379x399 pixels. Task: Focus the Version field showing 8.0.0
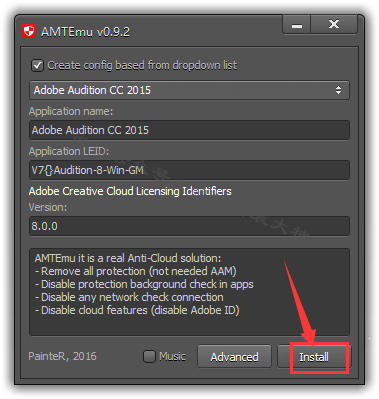click(x=189, y=226)
